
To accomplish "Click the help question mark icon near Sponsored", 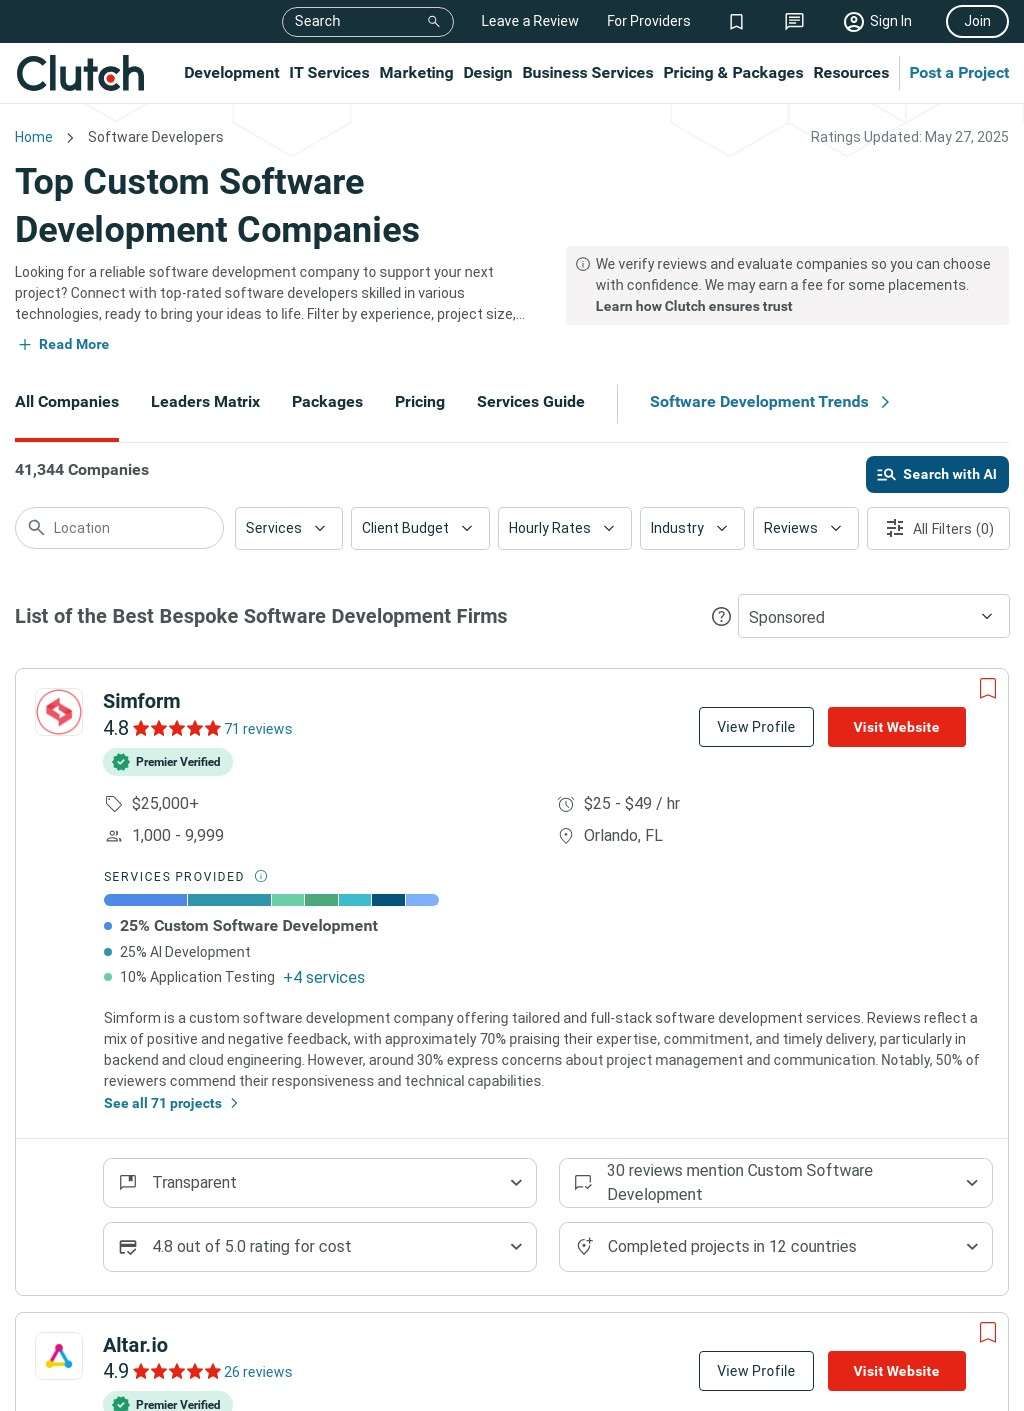I will [721, 616].
